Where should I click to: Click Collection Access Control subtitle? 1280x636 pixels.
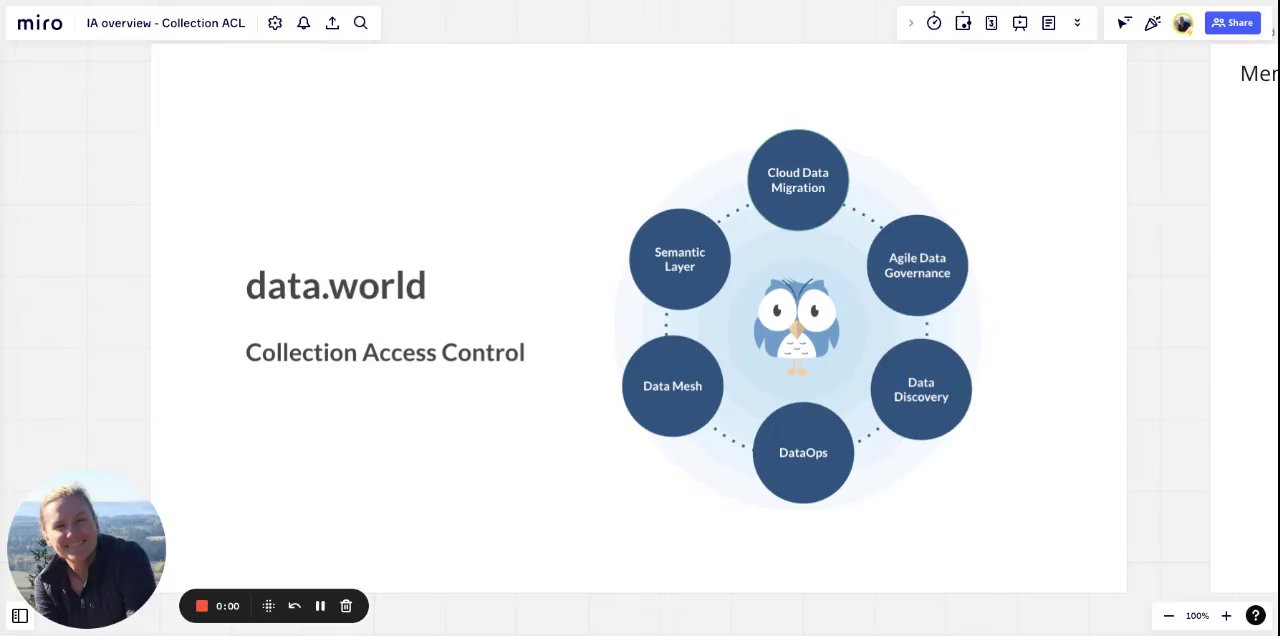385,352
